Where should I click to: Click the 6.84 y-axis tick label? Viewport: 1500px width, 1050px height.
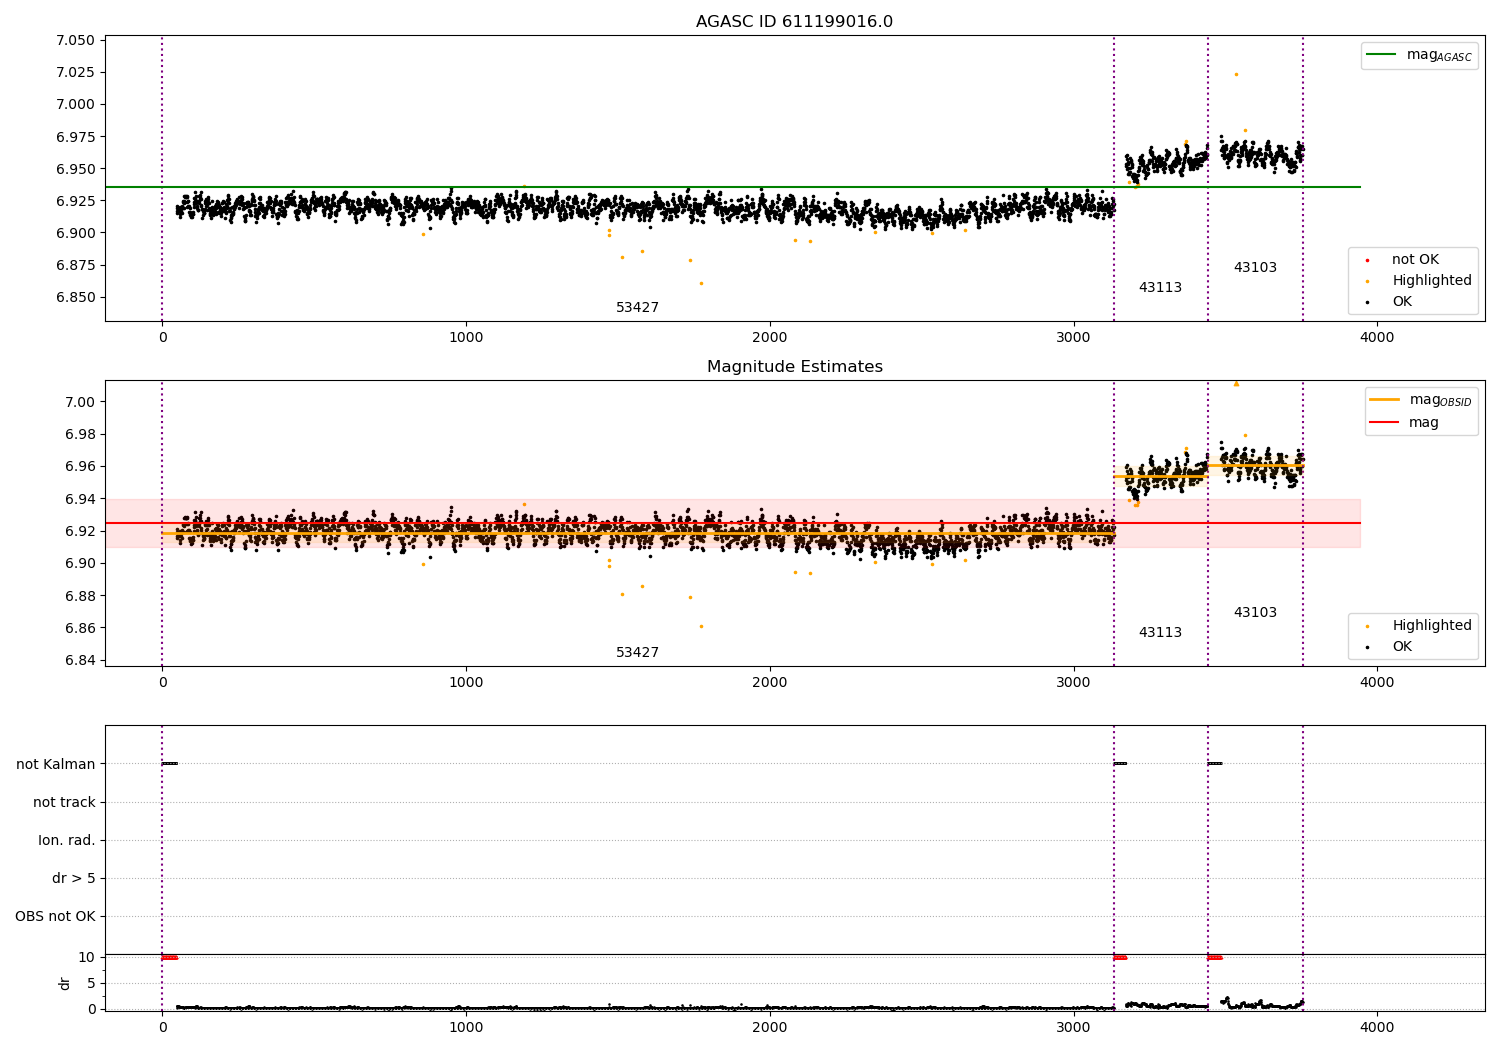(80, 661)
